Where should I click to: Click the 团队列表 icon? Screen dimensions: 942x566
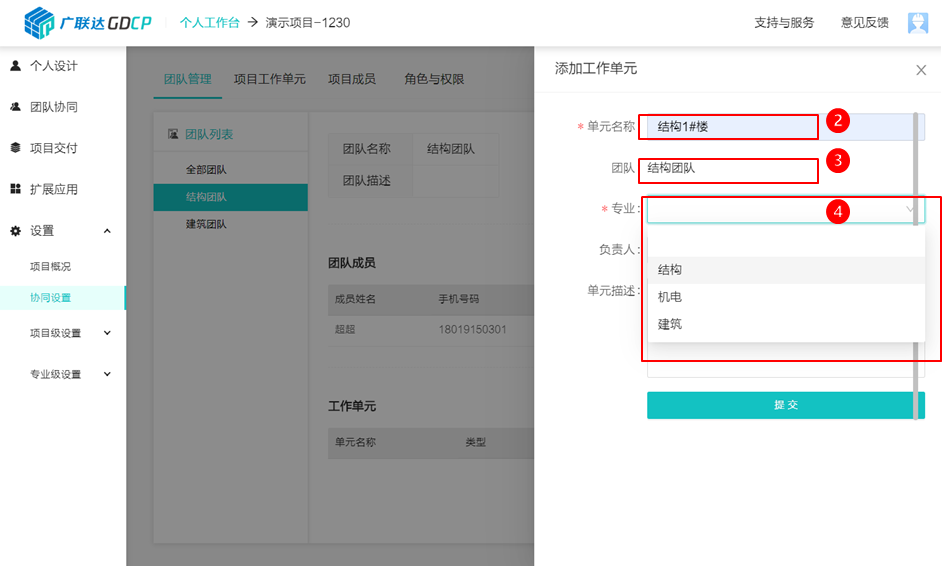tap(173, 134)
